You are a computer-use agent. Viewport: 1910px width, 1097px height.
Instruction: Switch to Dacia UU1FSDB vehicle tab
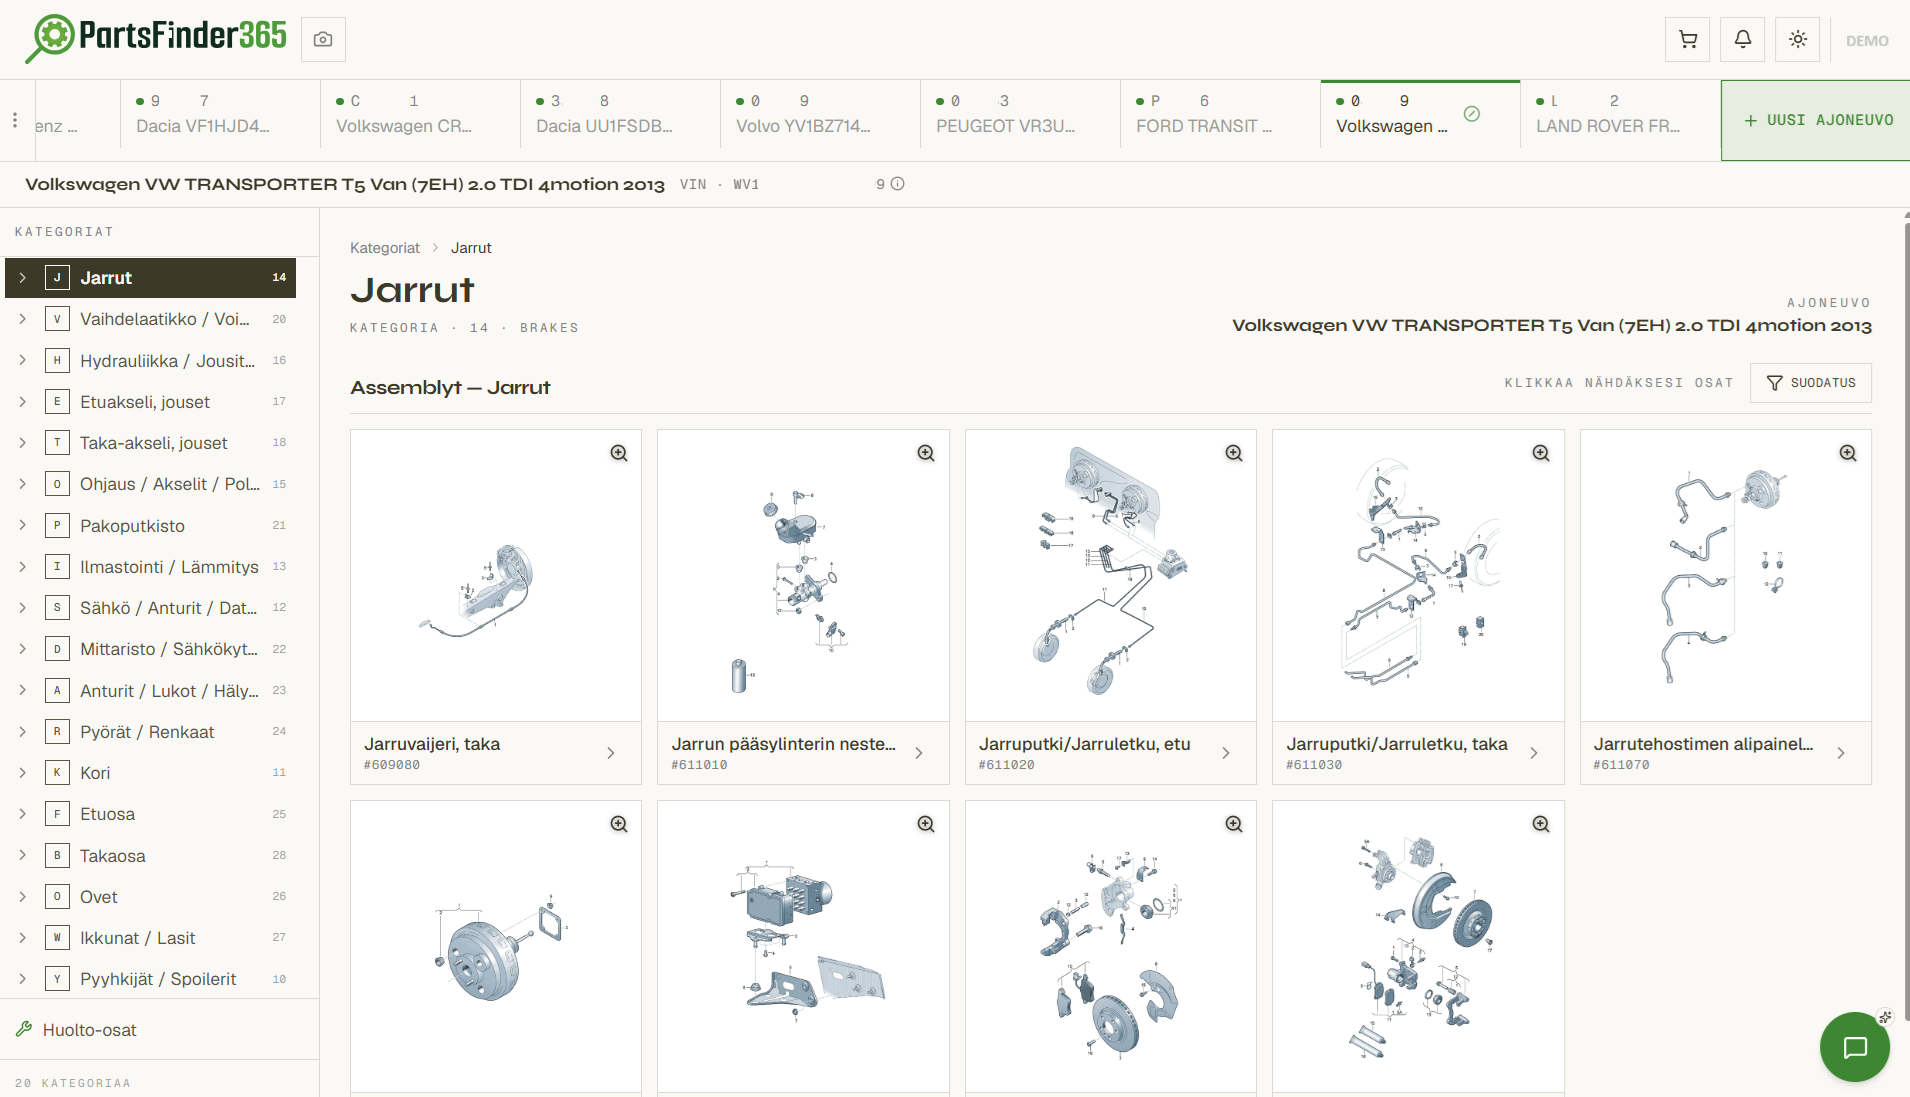[620, 114]
